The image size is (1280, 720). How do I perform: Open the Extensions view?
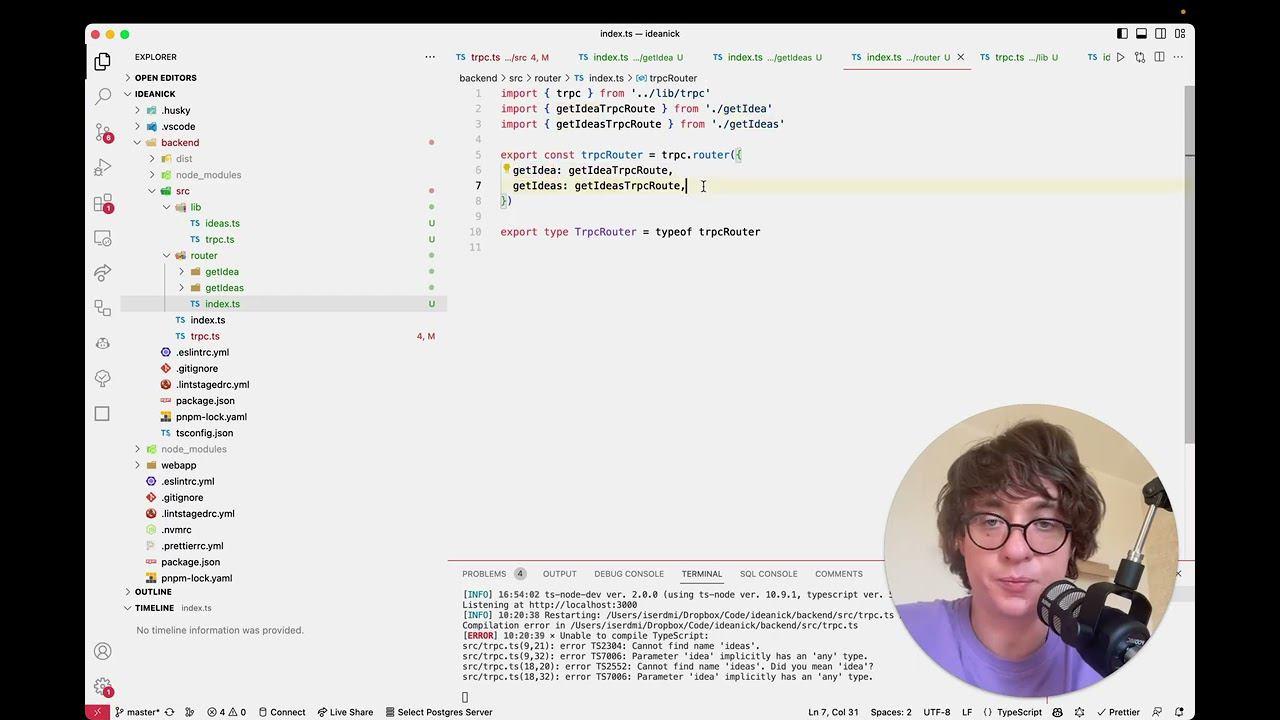(102, 203)
